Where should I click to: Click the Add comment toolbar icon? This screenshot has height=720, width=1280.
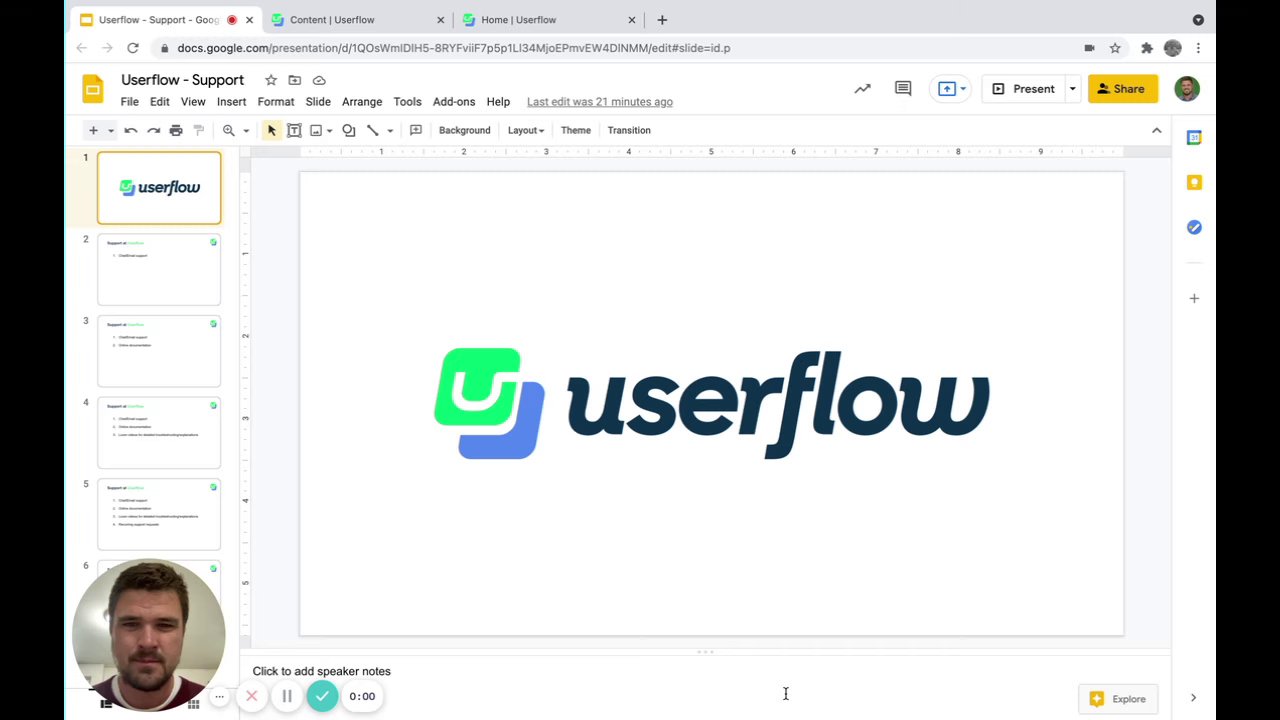[416, 130]
